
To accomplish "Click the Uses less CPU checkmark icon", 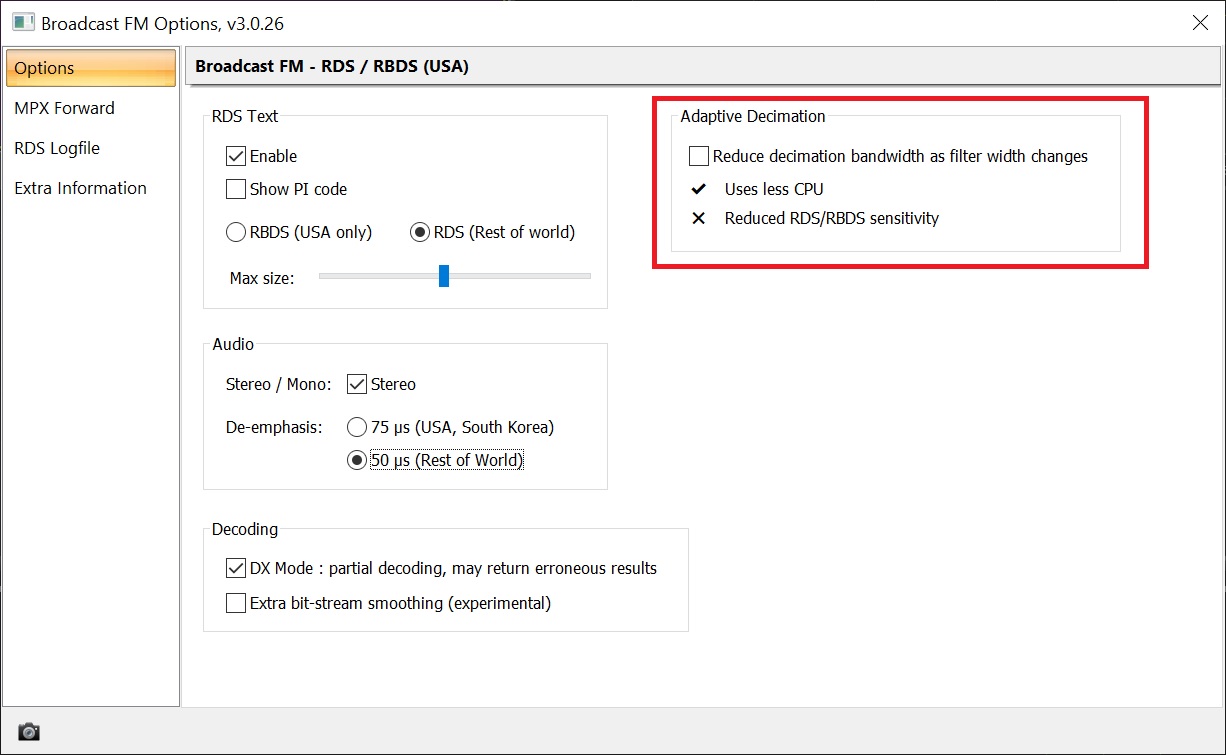I will coord(699,189).
